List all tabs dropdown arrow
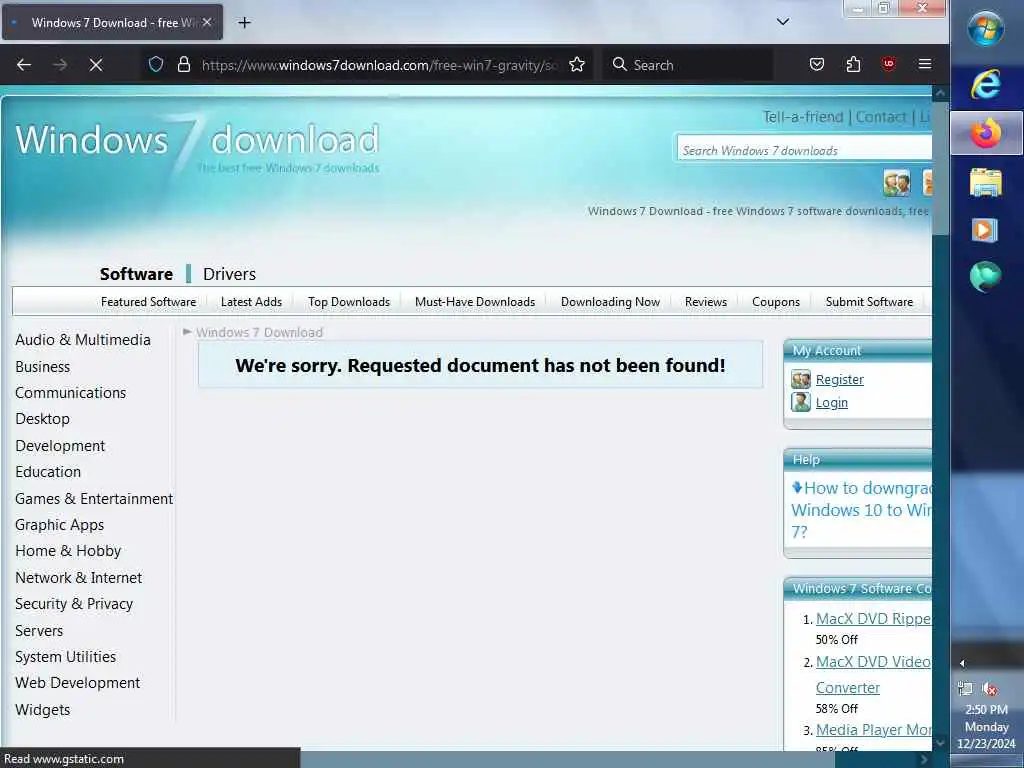1024x768 pixels. coord(783,22)
